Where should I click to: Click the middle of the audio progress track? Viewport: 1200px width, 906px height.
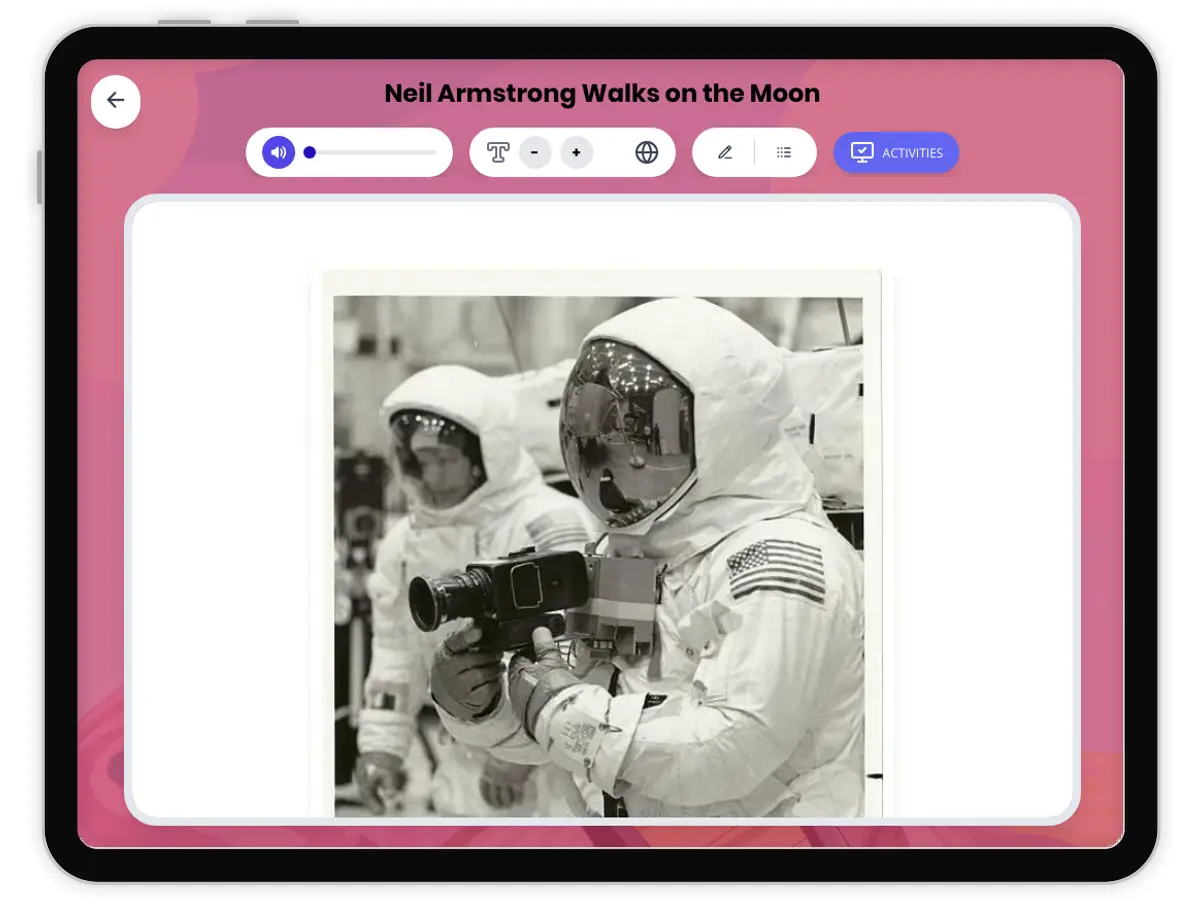coord(372,153)
